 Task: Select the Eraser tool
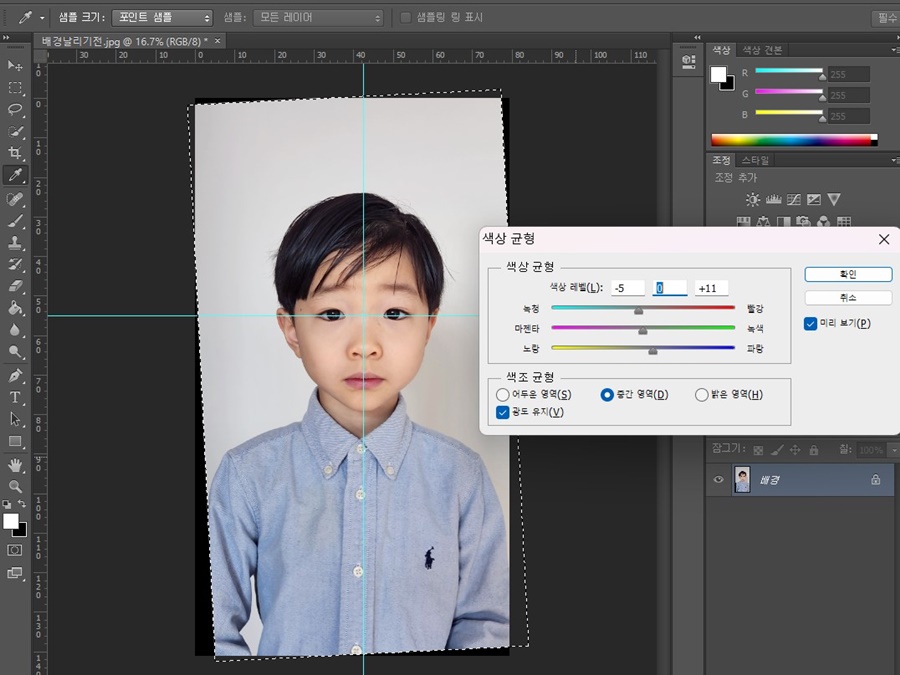point(15,286)
